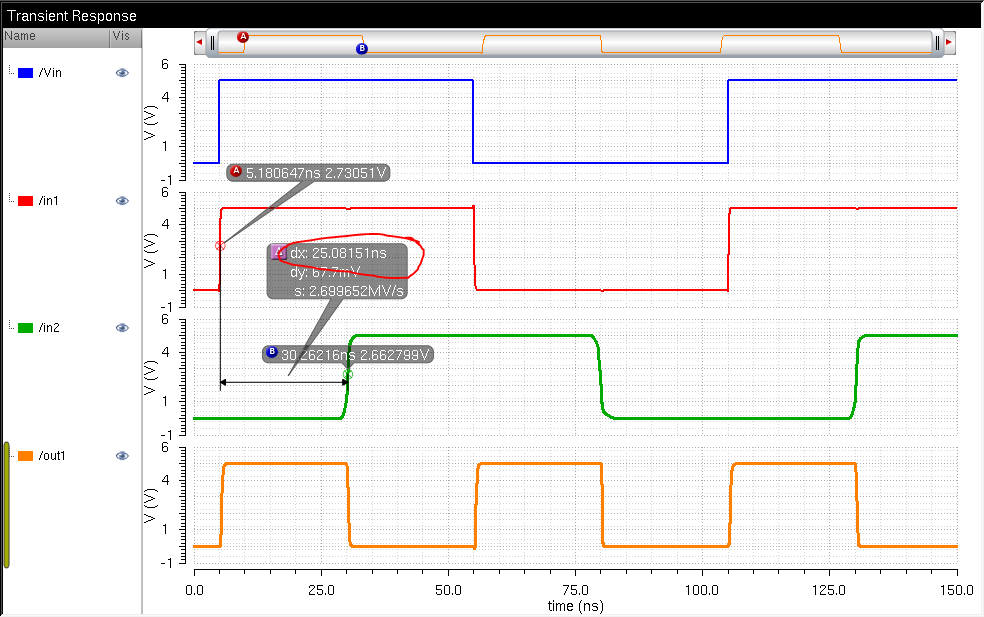This screenshot has width=984, height=617.
Task: Click marker A label 5.180647ns 2.73051V
Action: click(308, 173)
